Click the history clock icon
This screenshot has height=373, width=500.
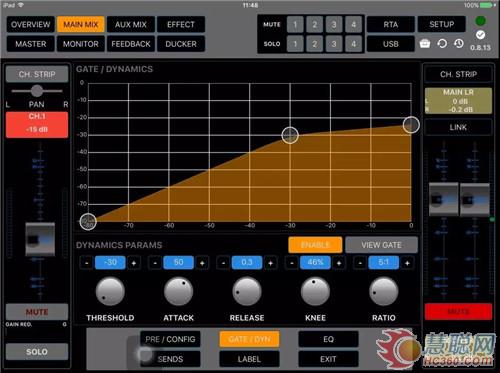tap(459, 44)
